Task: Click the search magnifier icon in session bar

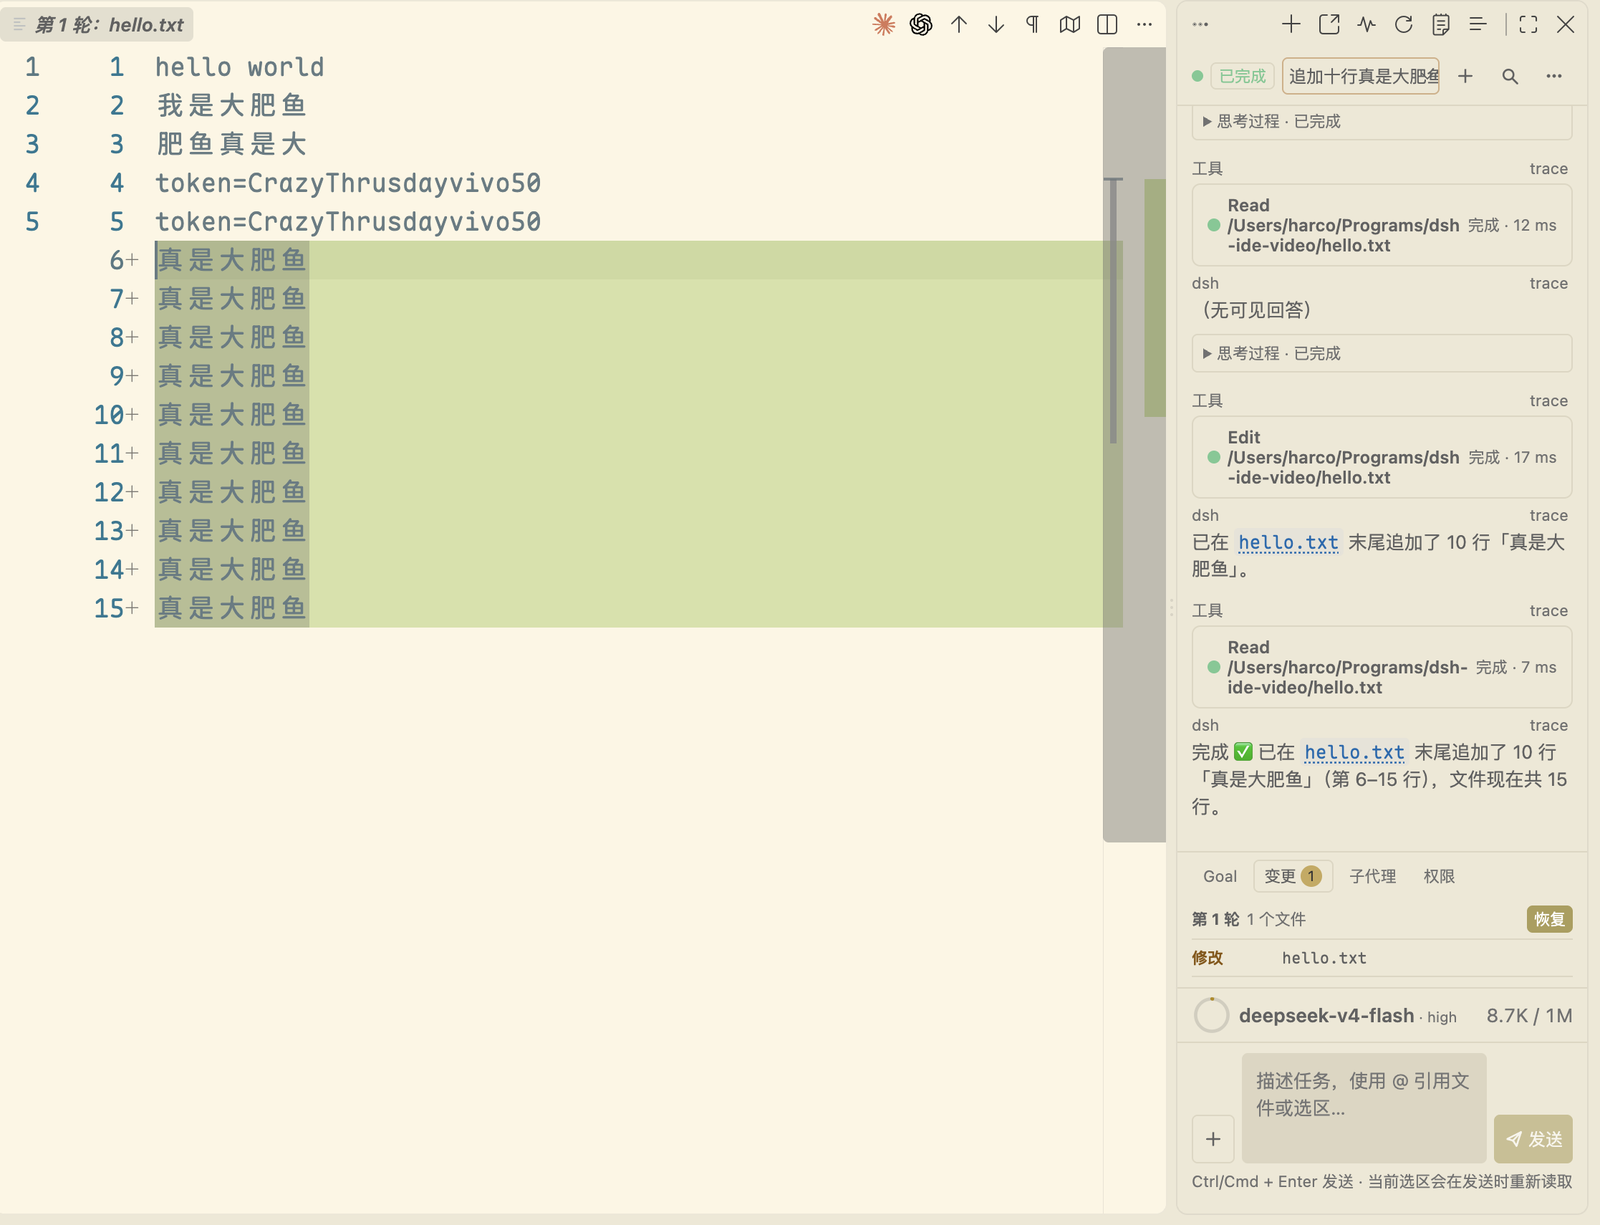Action: (x=1510, y=76)
